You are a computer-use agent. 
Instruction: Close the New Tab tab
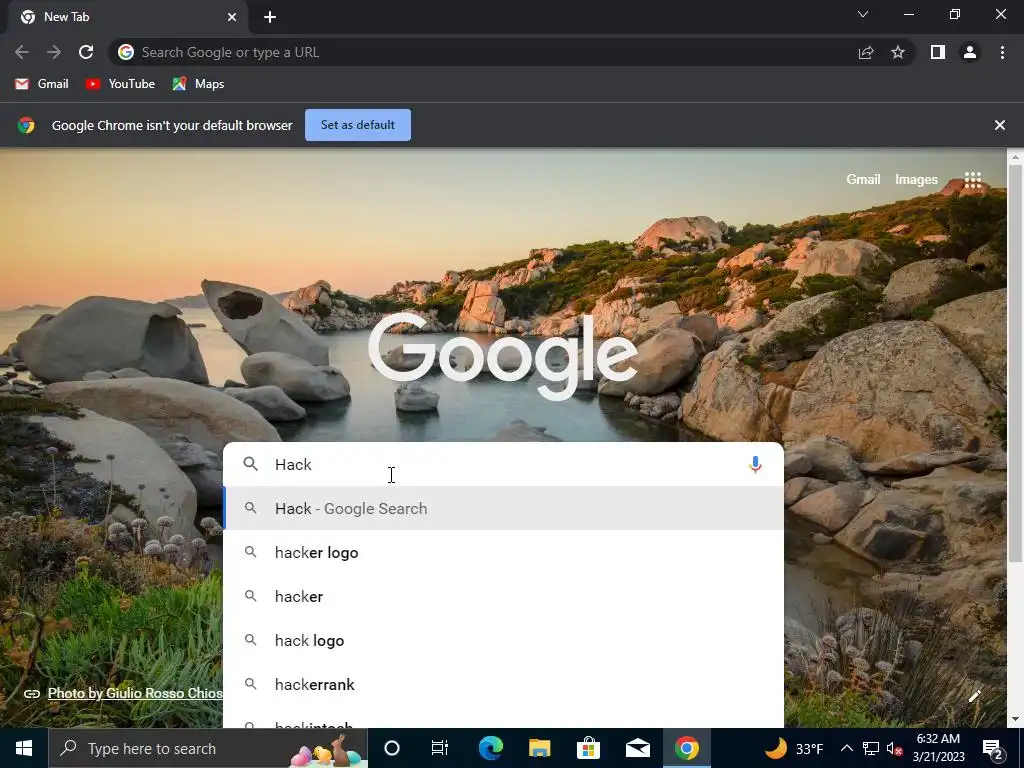232,17
